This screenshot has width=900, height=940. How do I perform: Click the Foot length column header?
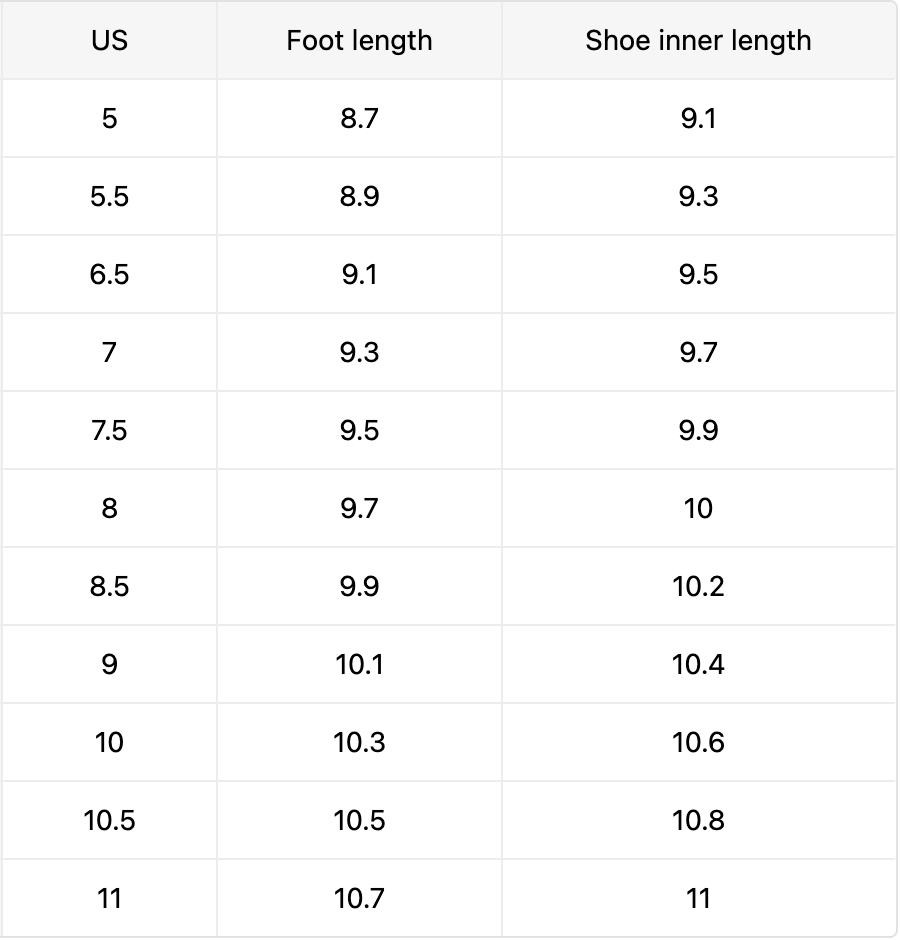click(x=359, y=41)
